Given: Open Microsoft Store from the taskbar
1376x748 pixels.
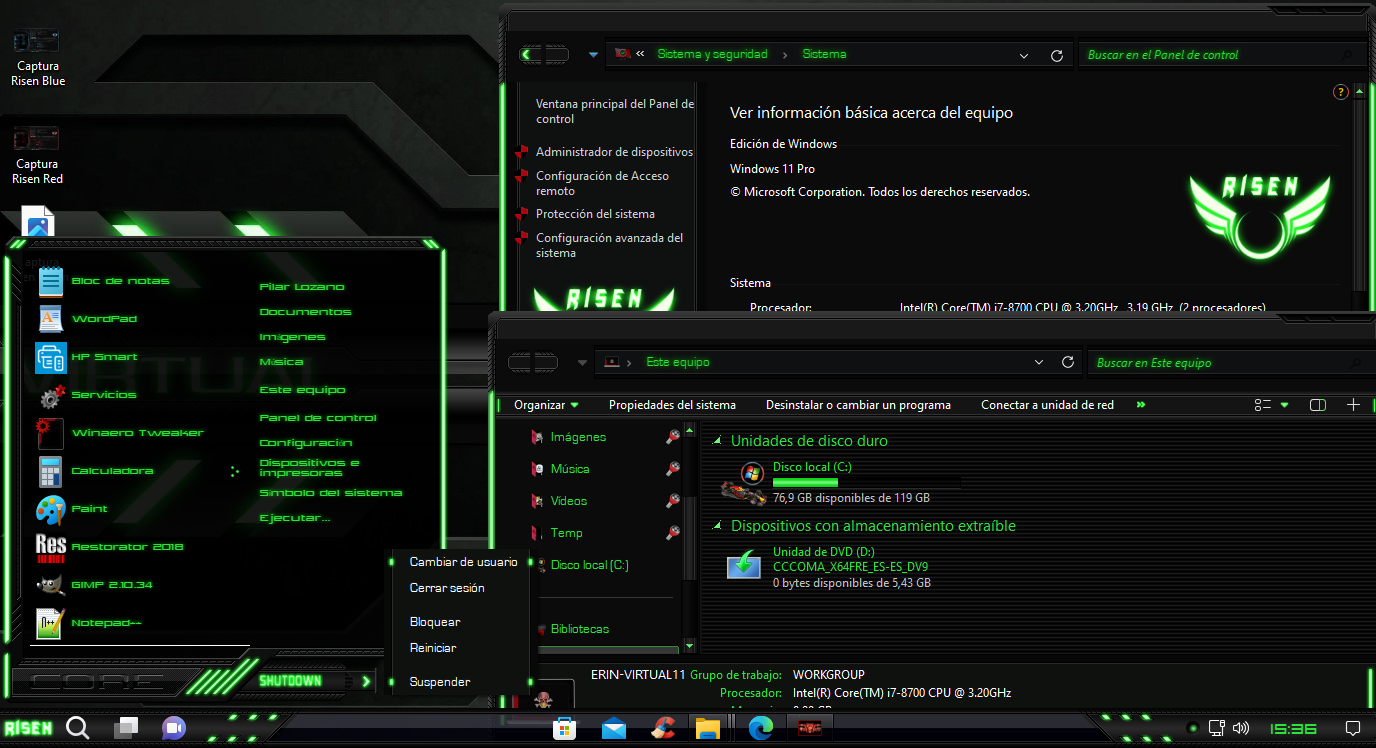Looking at the screenshot, I should tap(565, 729).
